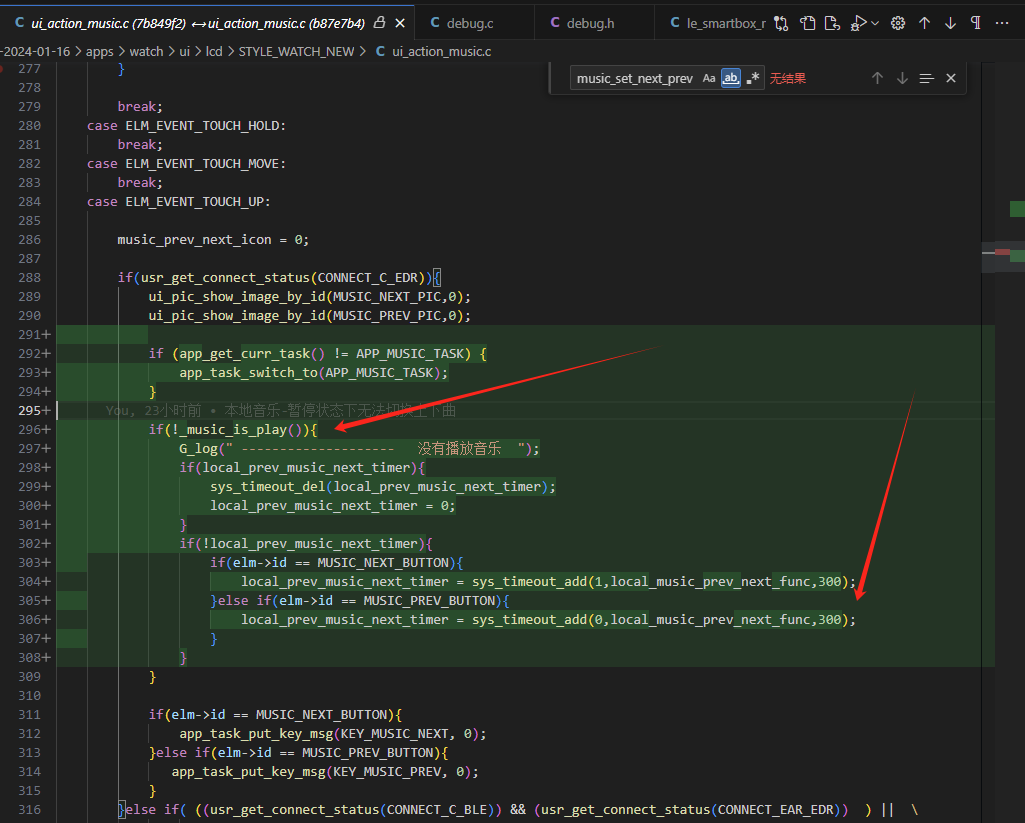1025x823 pixels.
Task: Open diff editor settings gear
Action: 898,24
